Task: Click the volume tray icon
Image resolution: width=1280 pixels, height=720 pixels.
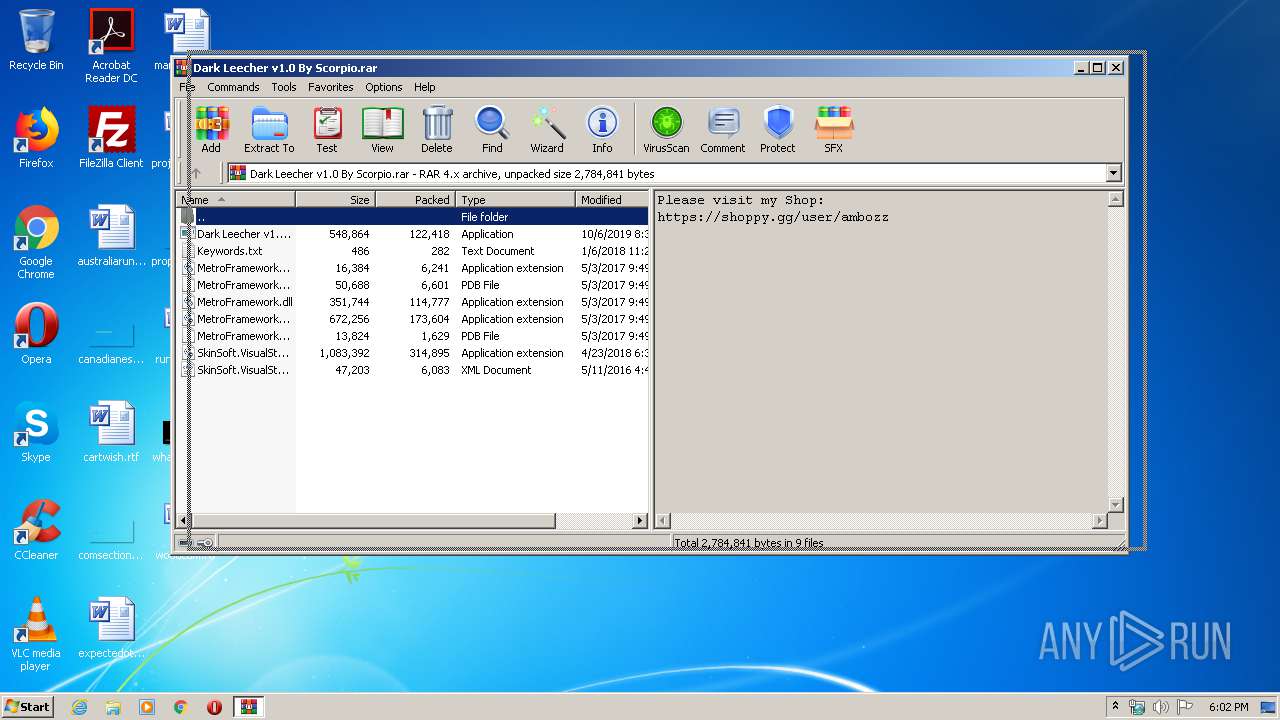Action: click(x=1161, y=707)
